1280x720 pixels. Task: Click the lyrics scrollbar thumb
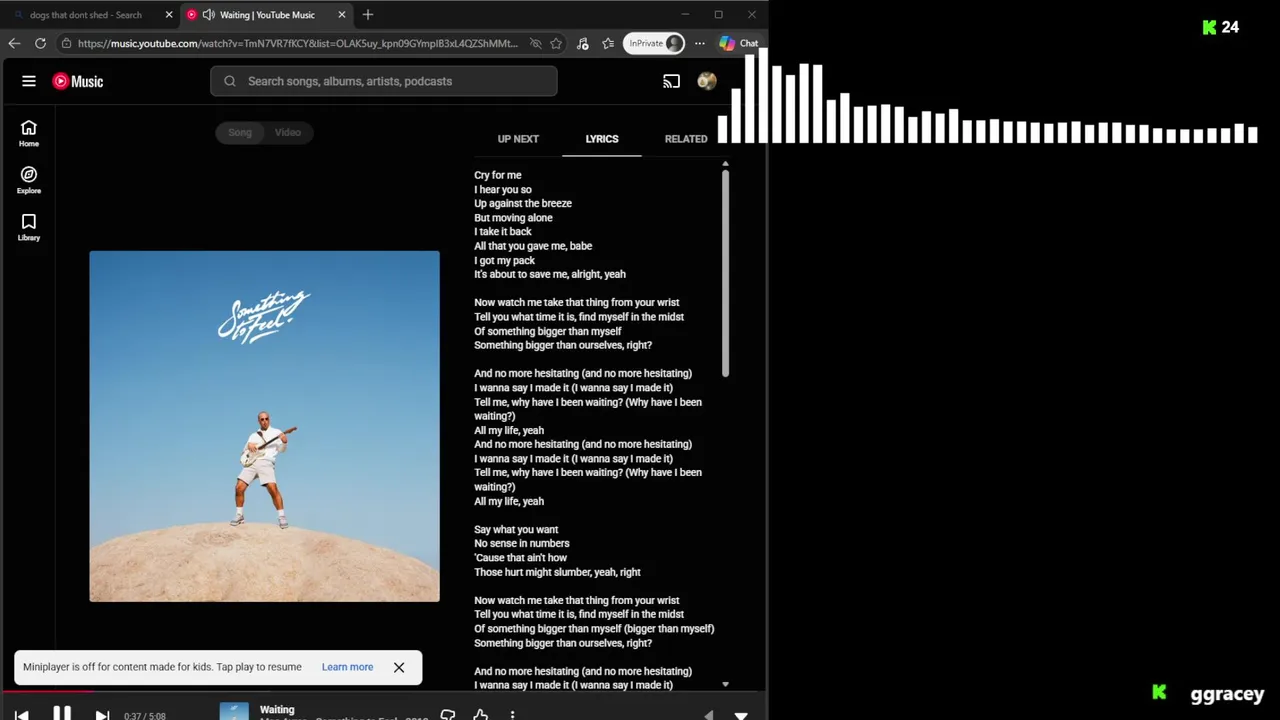click(725, 273)
